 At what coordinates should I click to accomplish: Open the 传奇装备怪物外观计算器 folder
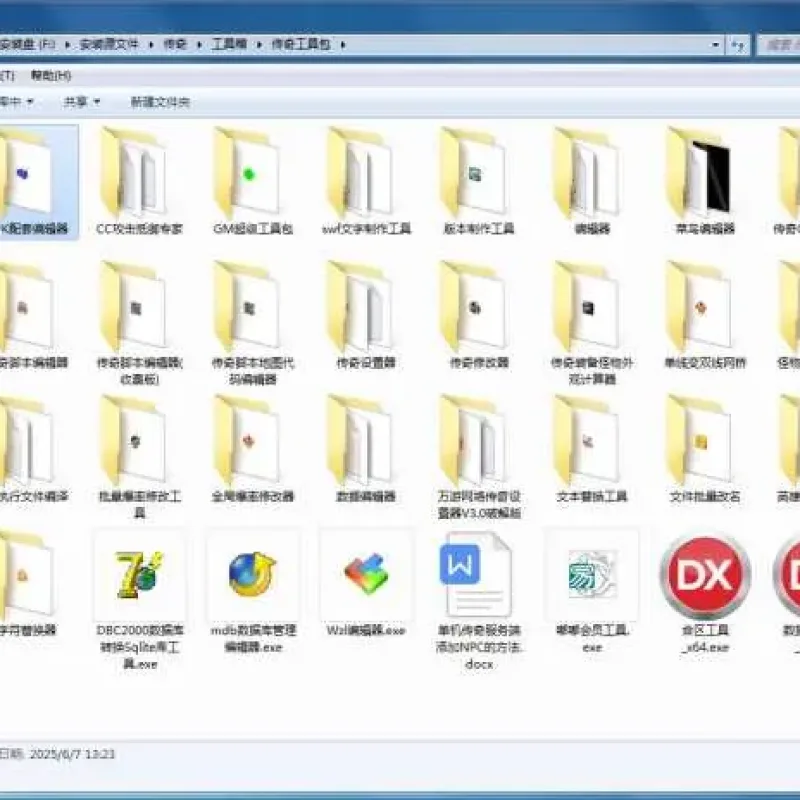tap(592, 322)
